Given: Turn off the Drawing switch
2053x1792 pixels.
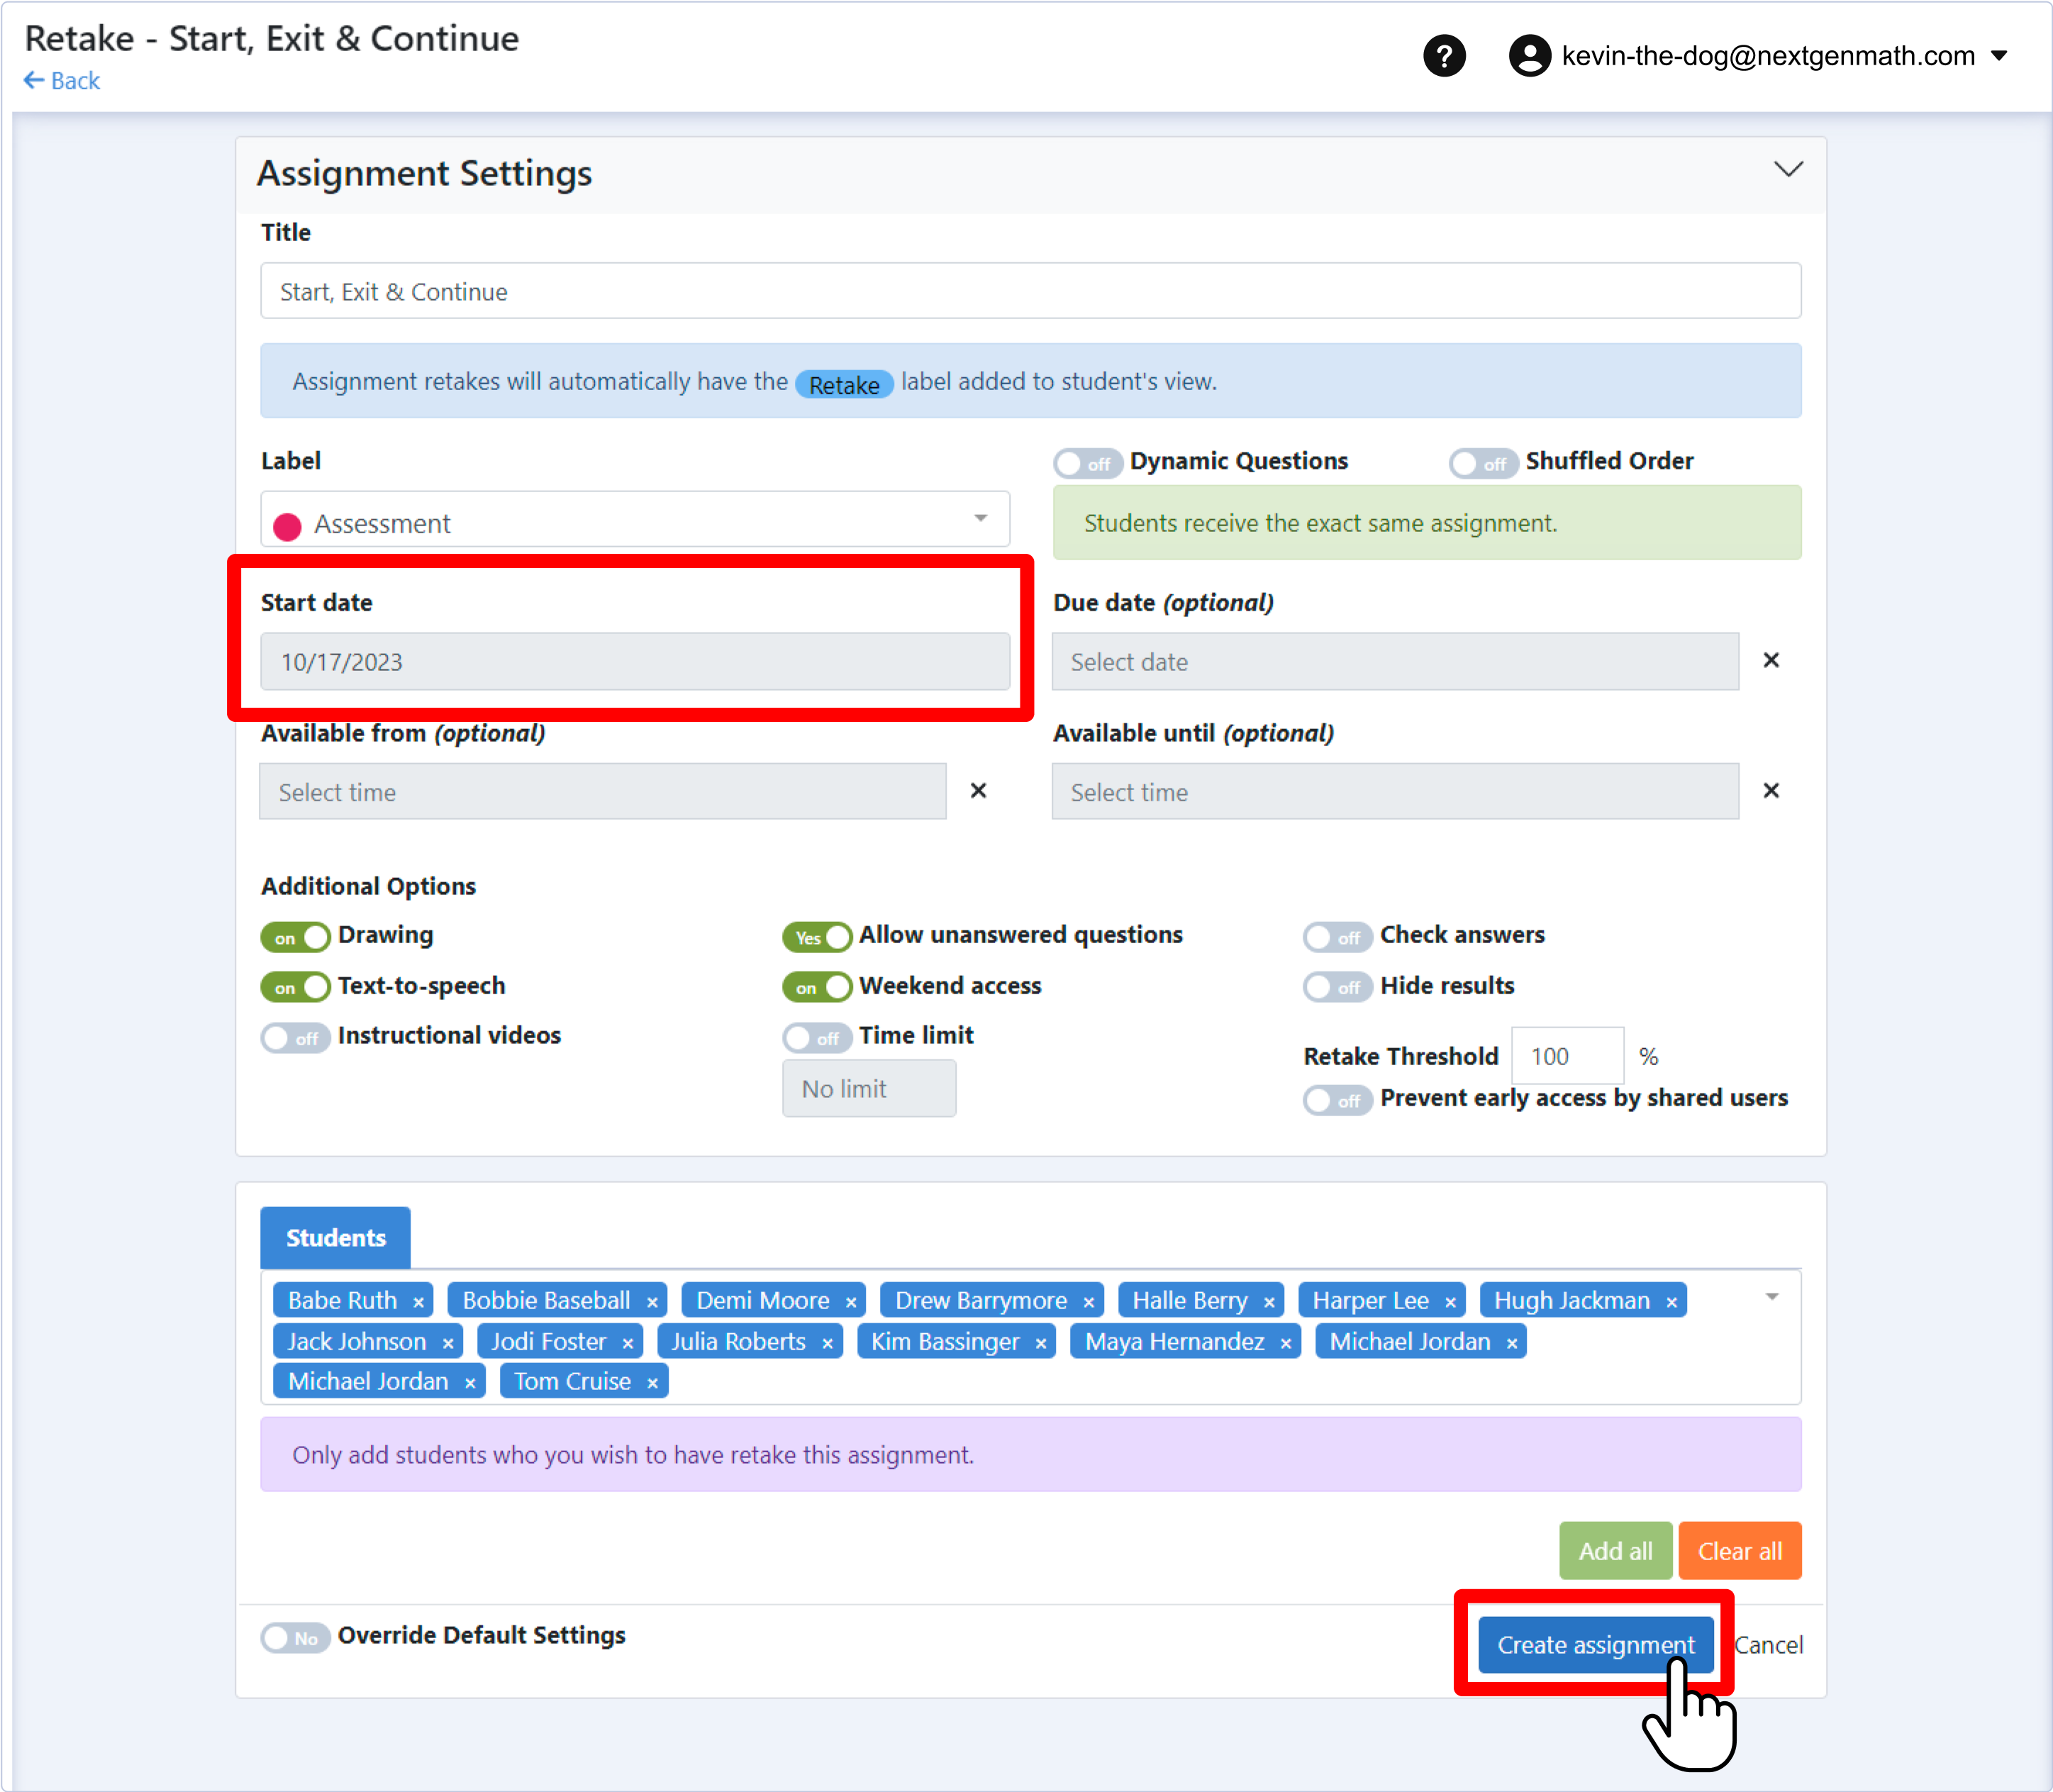Looking at the screenshot, I should point(295,937).
